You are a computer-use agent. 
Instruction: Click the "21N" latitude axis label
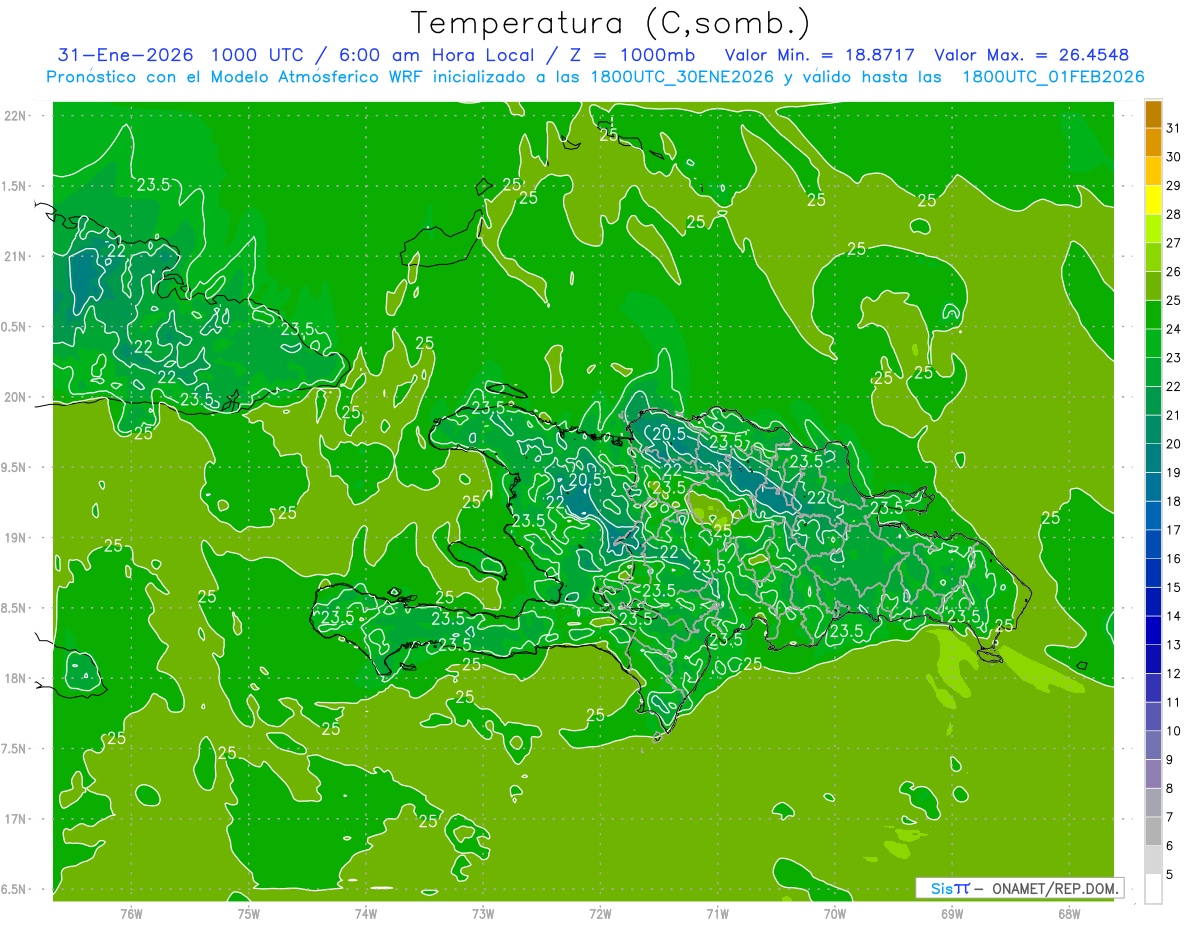pyautogui.click(x=15, y=256)
